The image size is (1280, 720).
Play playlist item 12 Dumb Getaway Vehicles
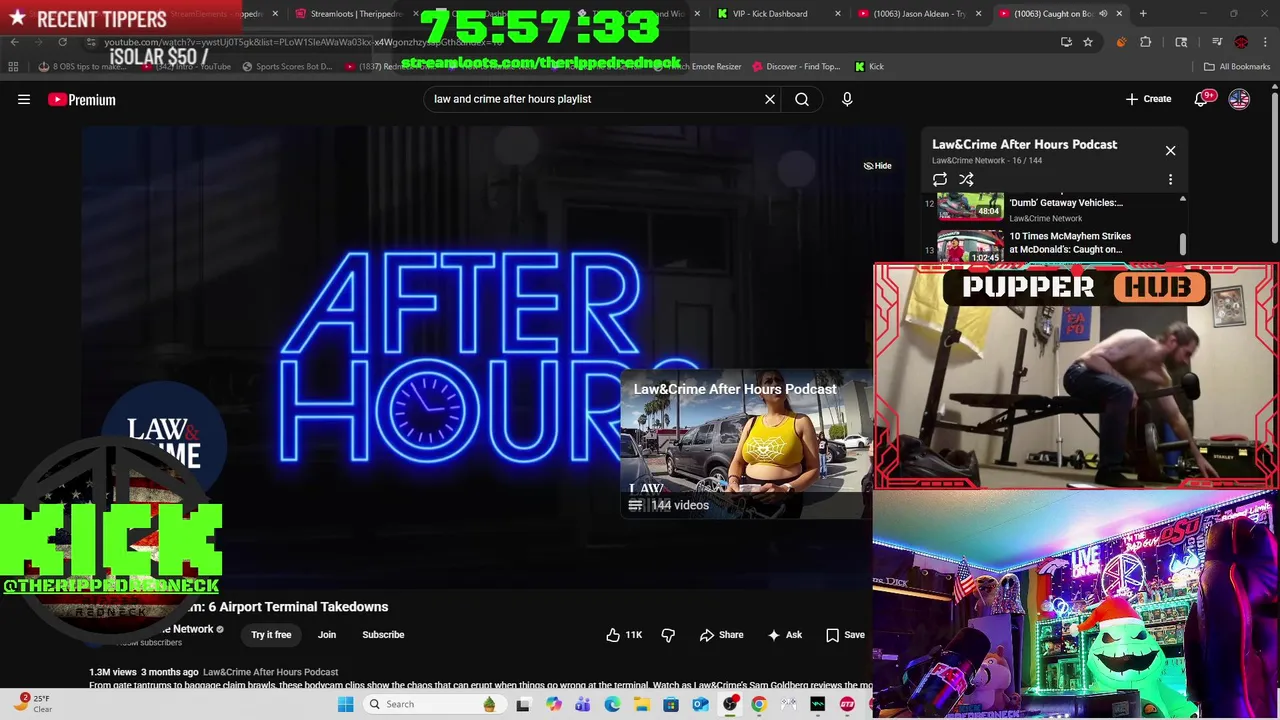point(1055,207)
